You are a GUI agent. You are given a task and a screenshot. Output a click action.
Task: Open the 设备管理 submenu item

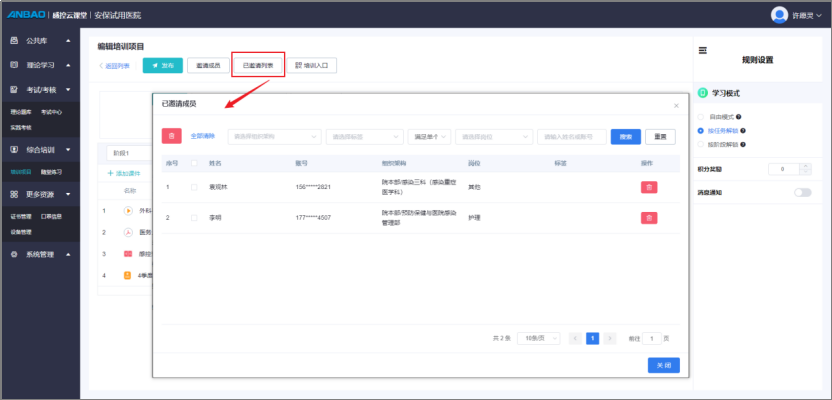(x=21, y=232)
